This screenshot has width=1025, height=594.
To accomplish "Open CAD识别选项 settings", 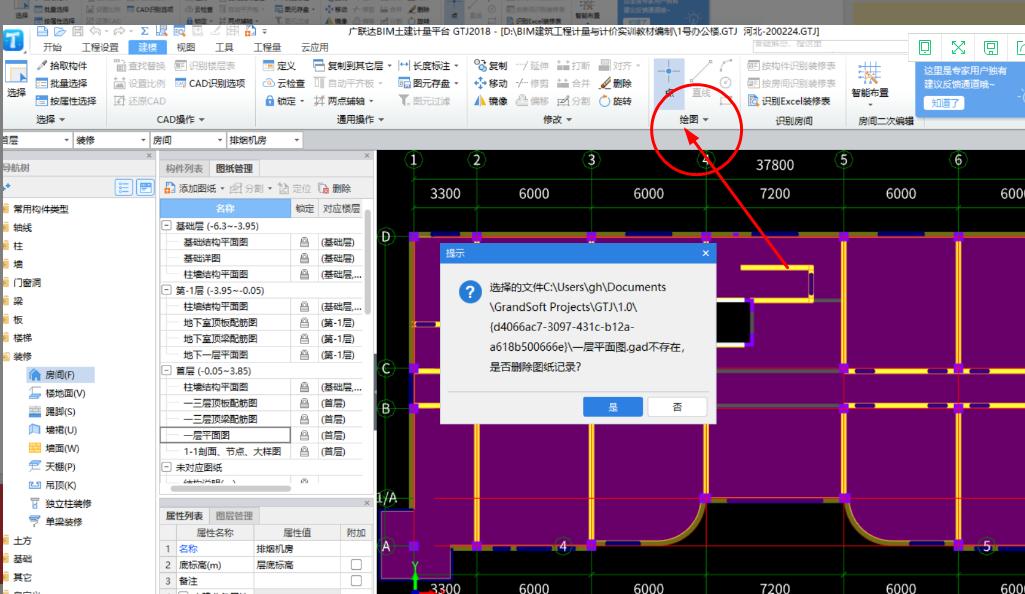I will point(210,83).
